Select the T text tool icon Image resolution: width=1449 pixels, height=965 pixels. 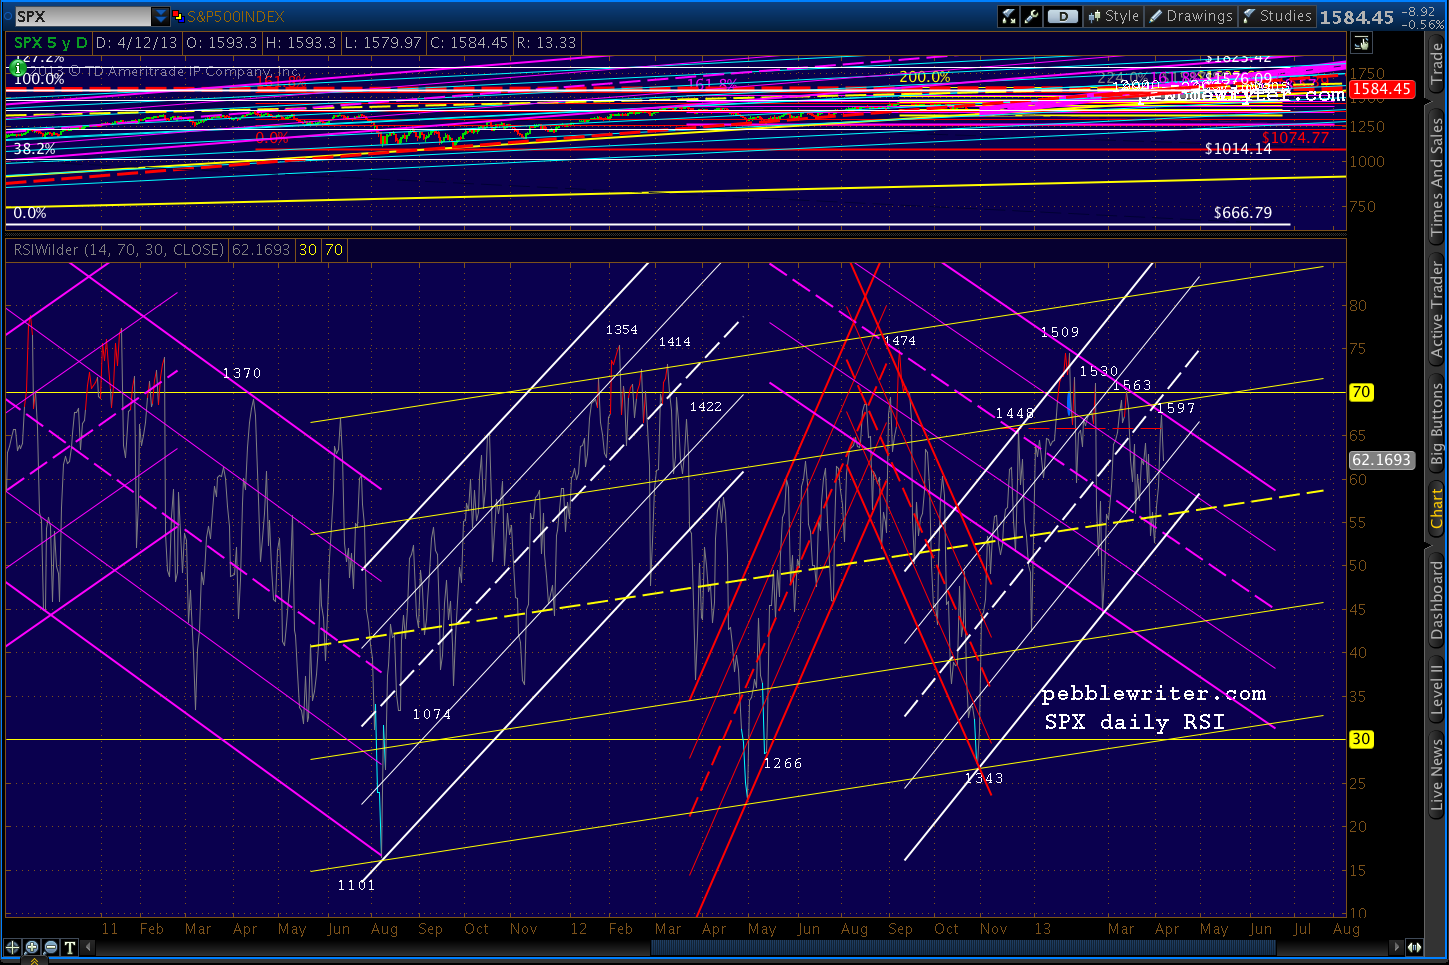coord(69,947)
